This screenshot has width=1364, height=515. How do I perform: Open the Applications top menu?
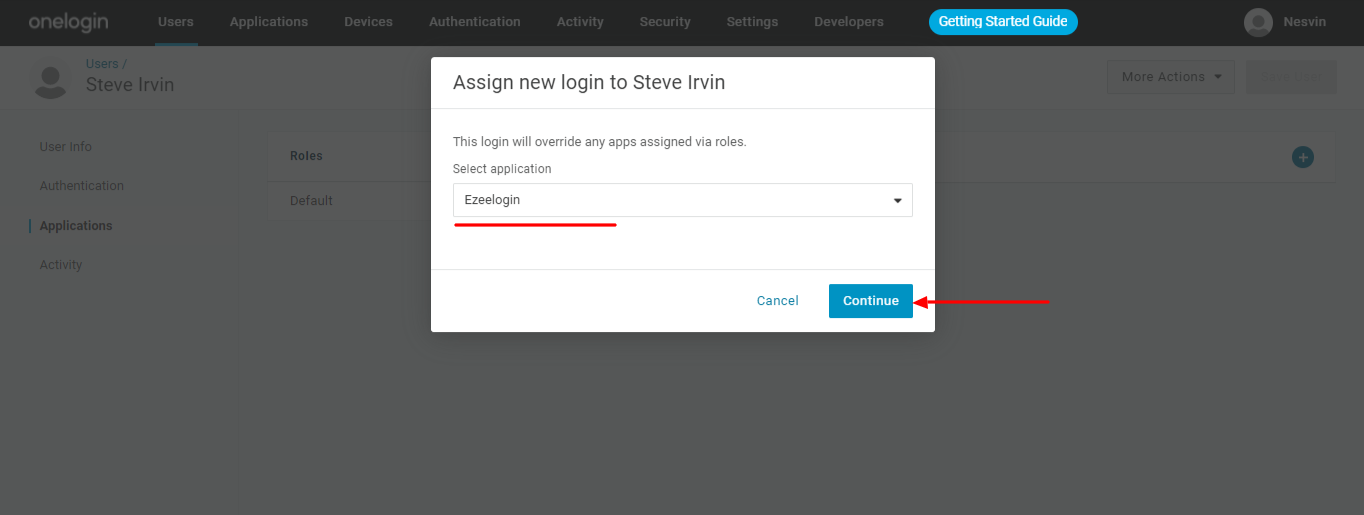pos(269,22)
